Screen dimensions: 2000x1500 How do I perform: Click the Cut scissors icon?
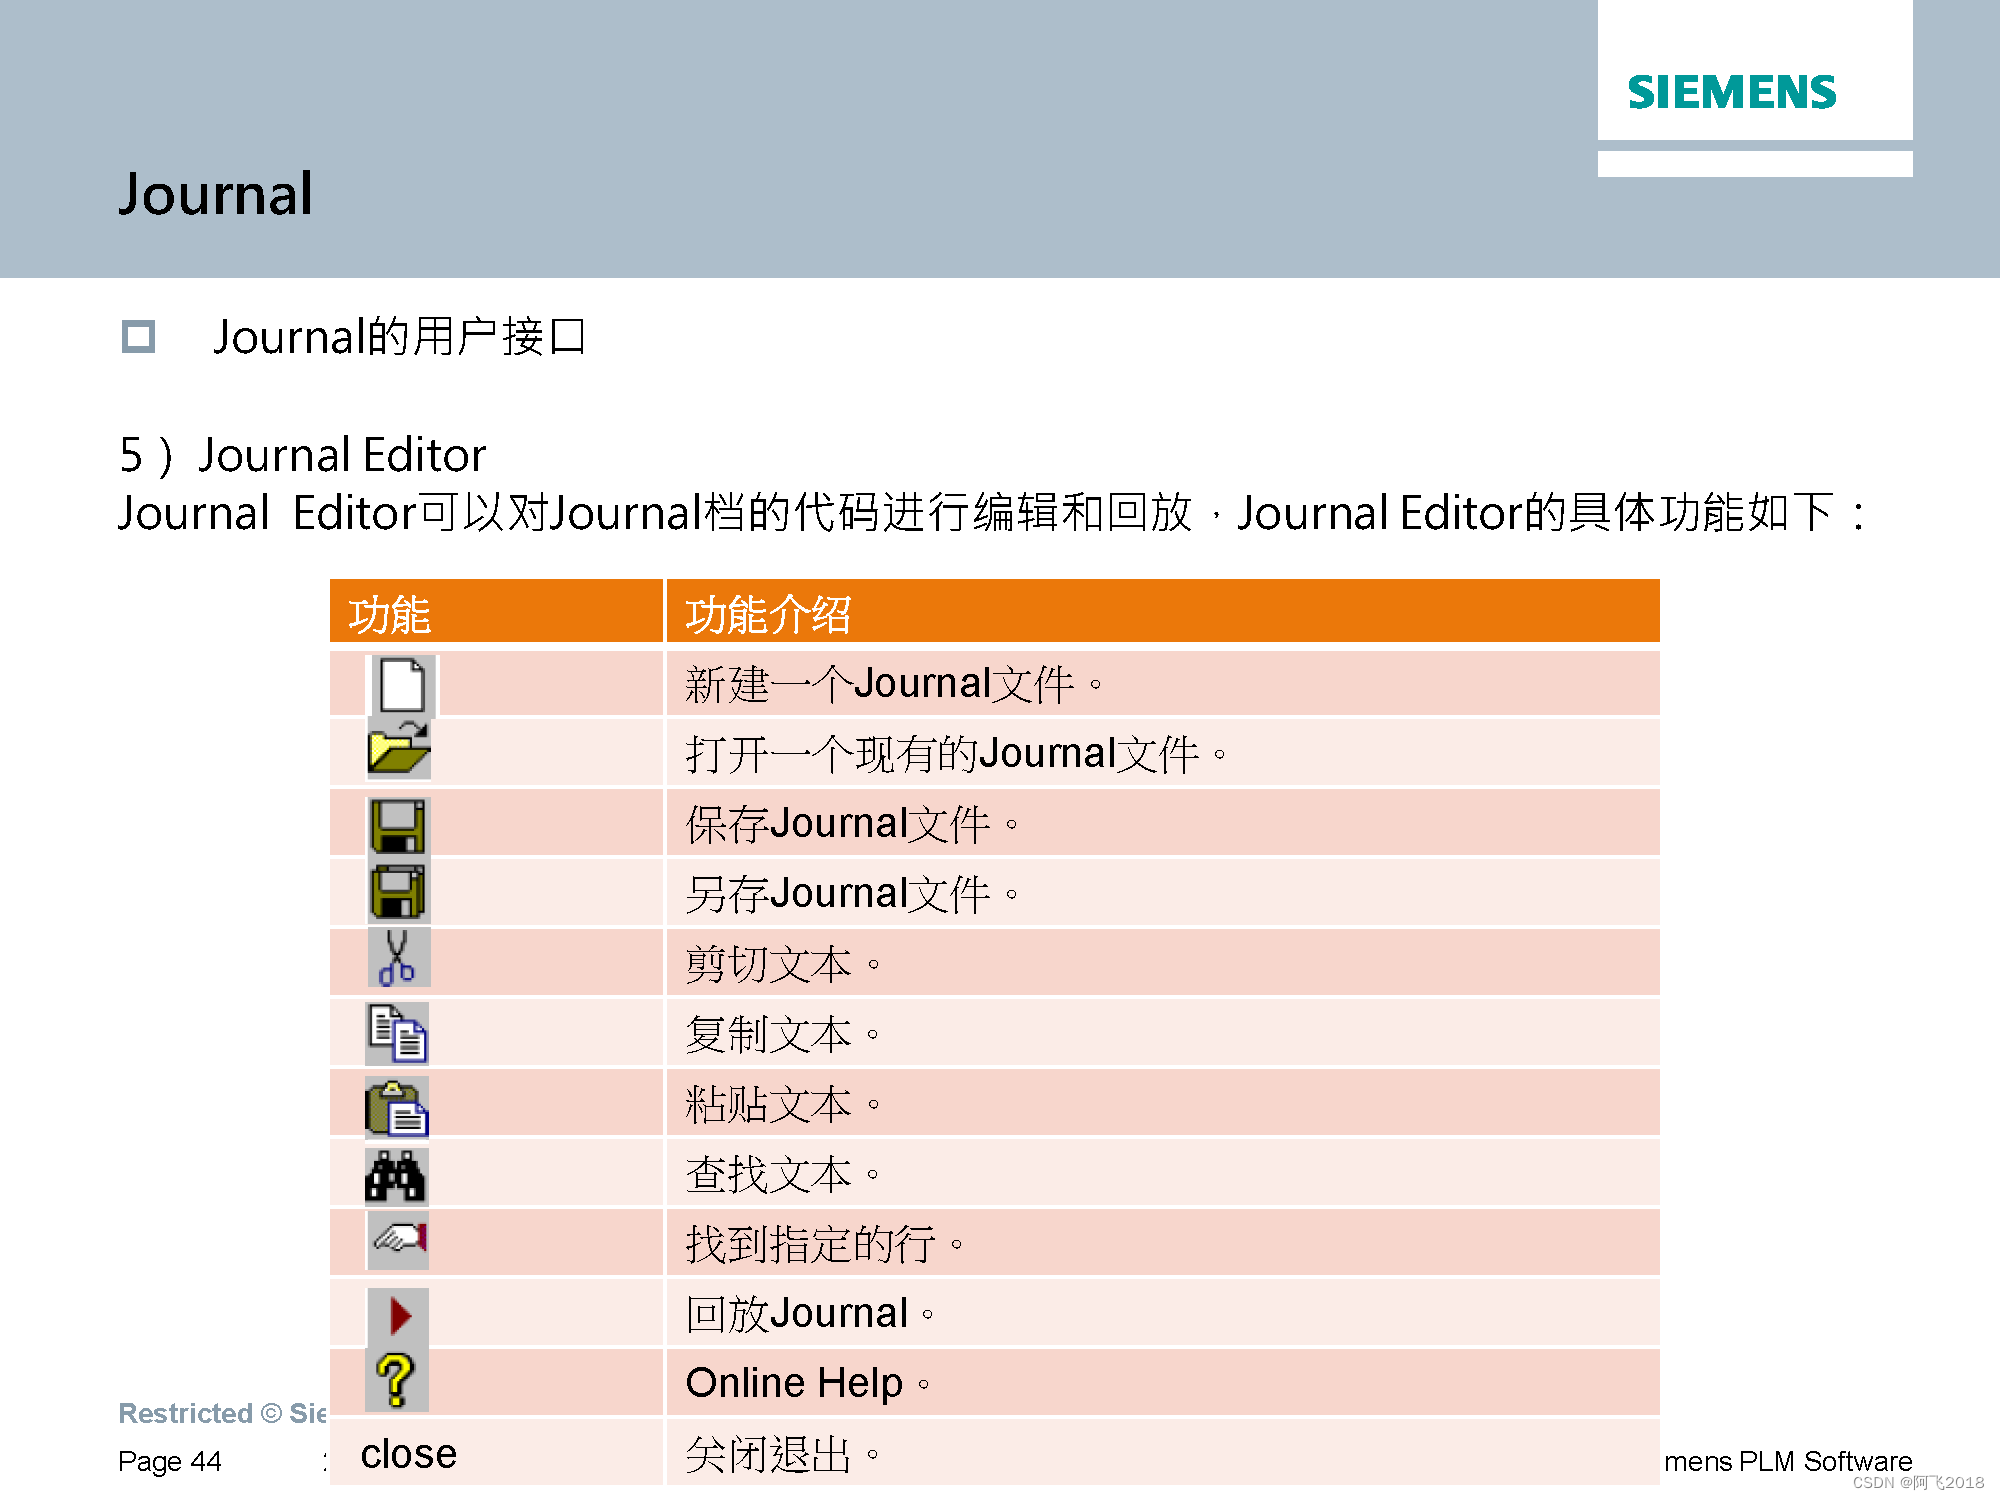pos(399,958)
